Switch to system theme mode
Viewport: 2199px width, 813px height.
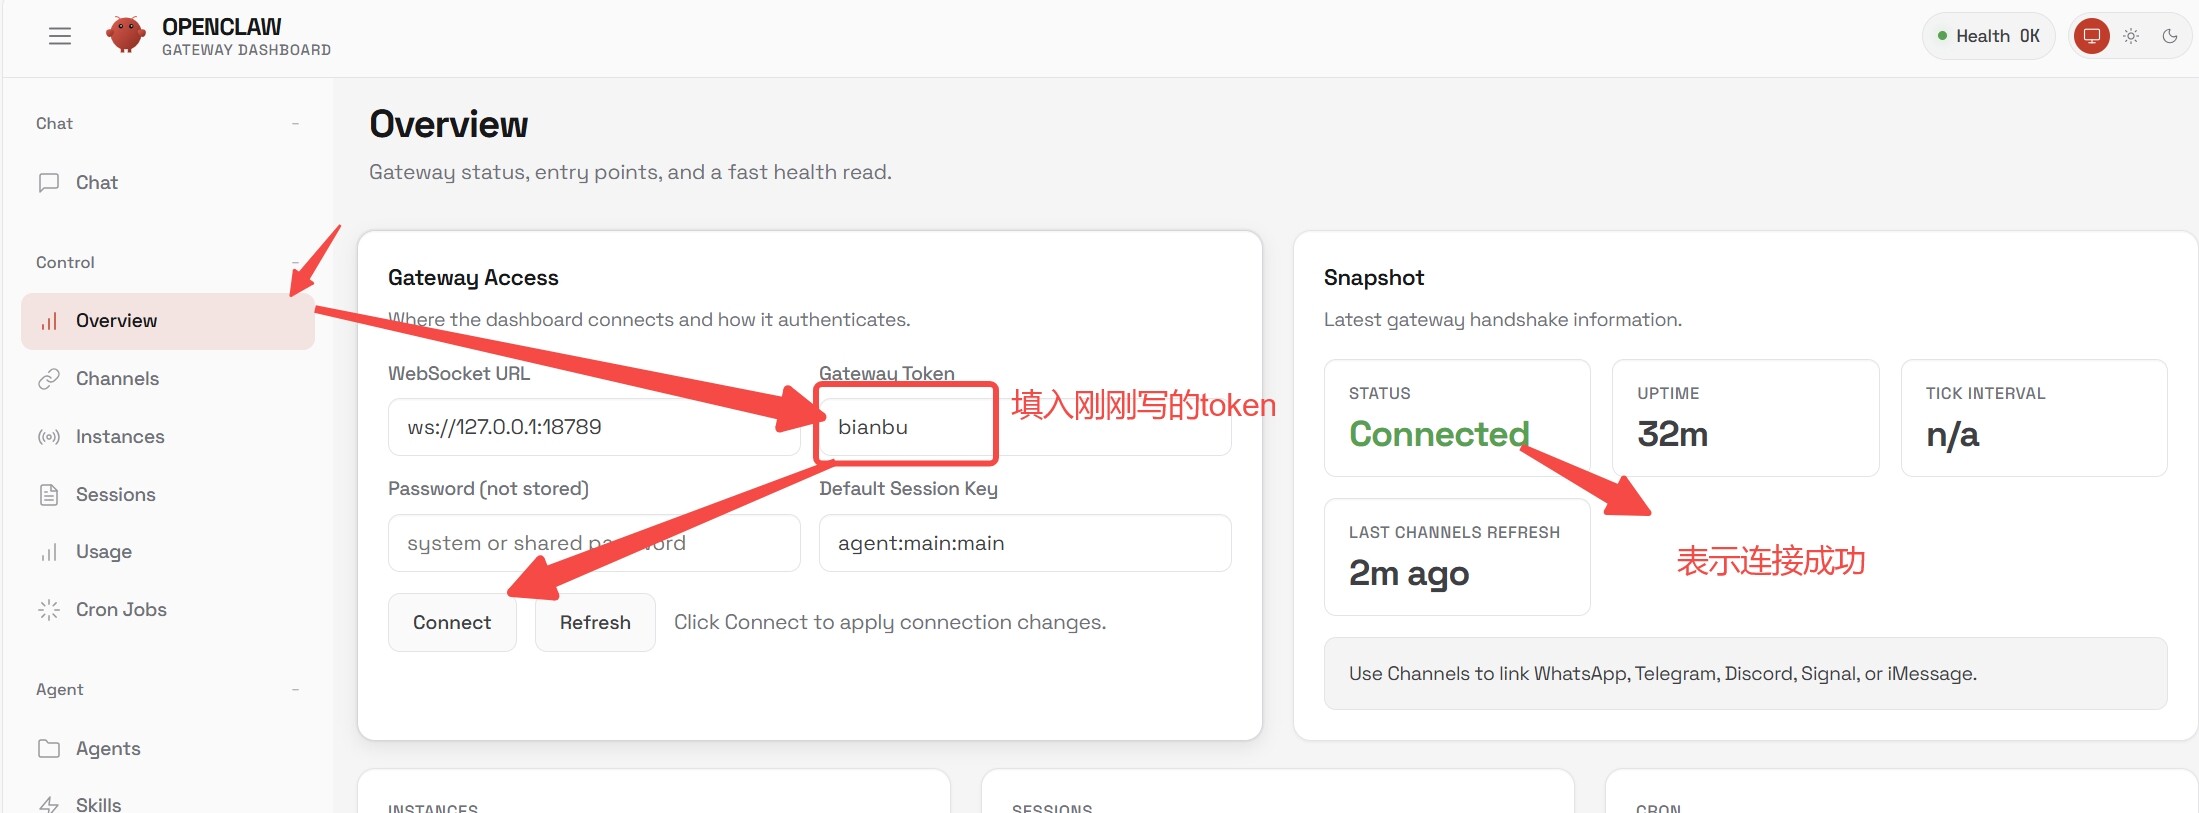[2091, 36]
